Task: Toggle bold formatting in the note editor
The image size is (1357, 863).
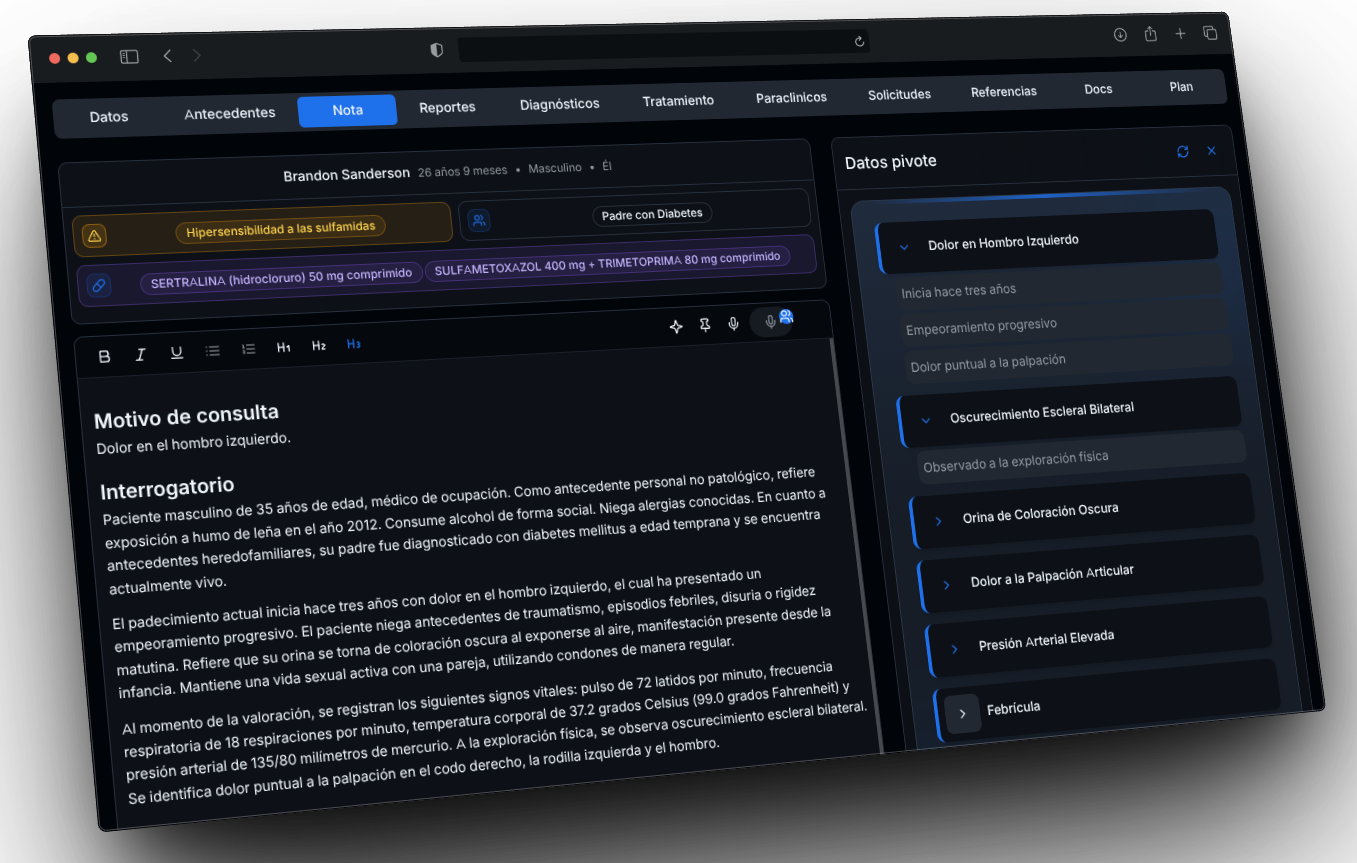Action: coord(104,355)
